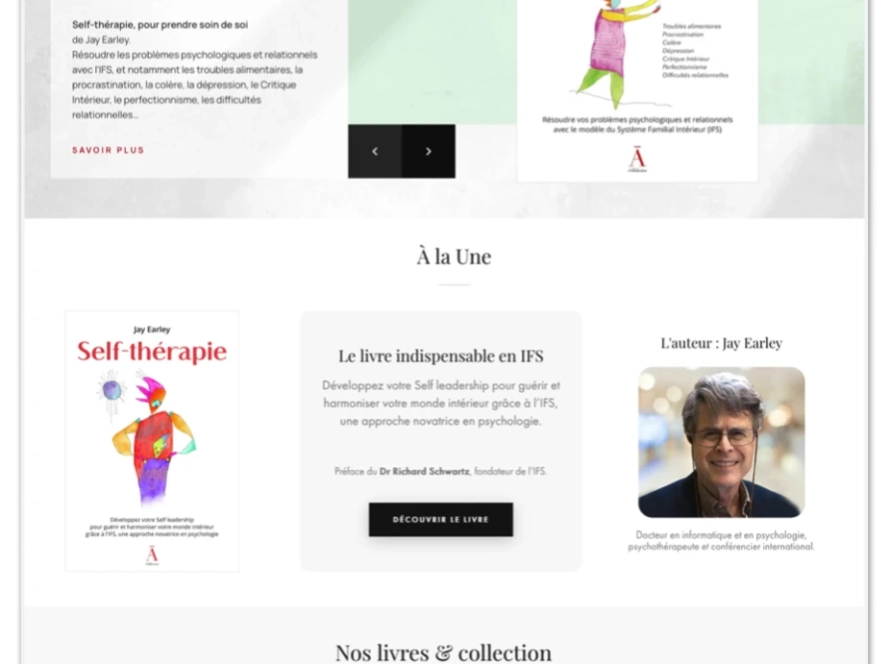Viewport: 890px width, 664px height.
Task: Select the L'auteur : Jay Earley heading
Action: coord(721,343)
